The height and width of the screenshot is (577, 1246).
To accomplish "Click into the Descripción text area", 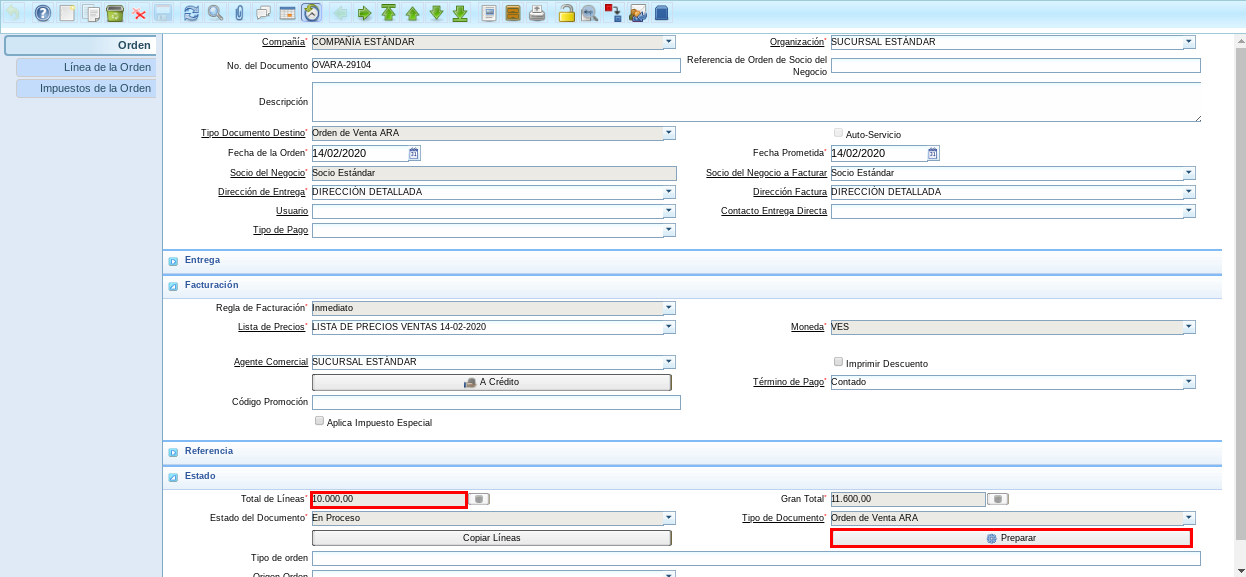I will coord(755,102).
